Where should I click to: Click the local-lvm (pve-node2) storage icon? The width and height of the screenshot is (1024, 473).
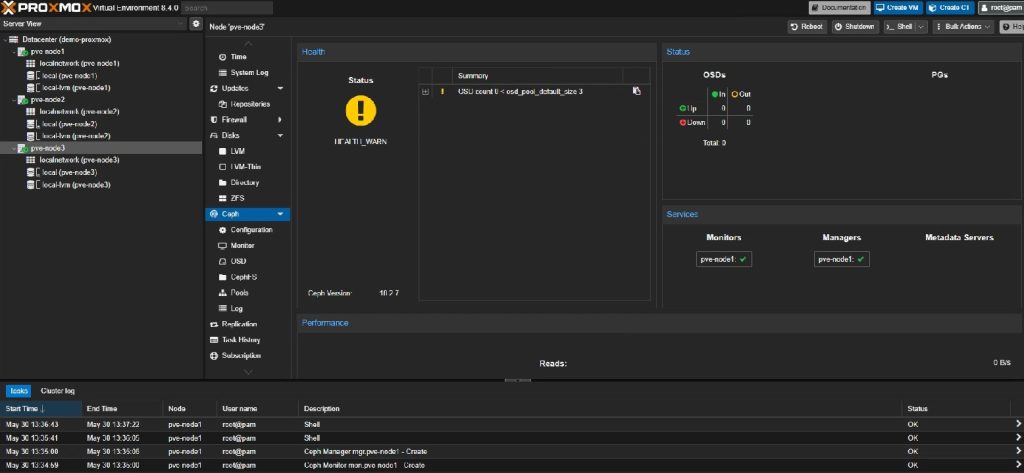click(x=31, y=136)
